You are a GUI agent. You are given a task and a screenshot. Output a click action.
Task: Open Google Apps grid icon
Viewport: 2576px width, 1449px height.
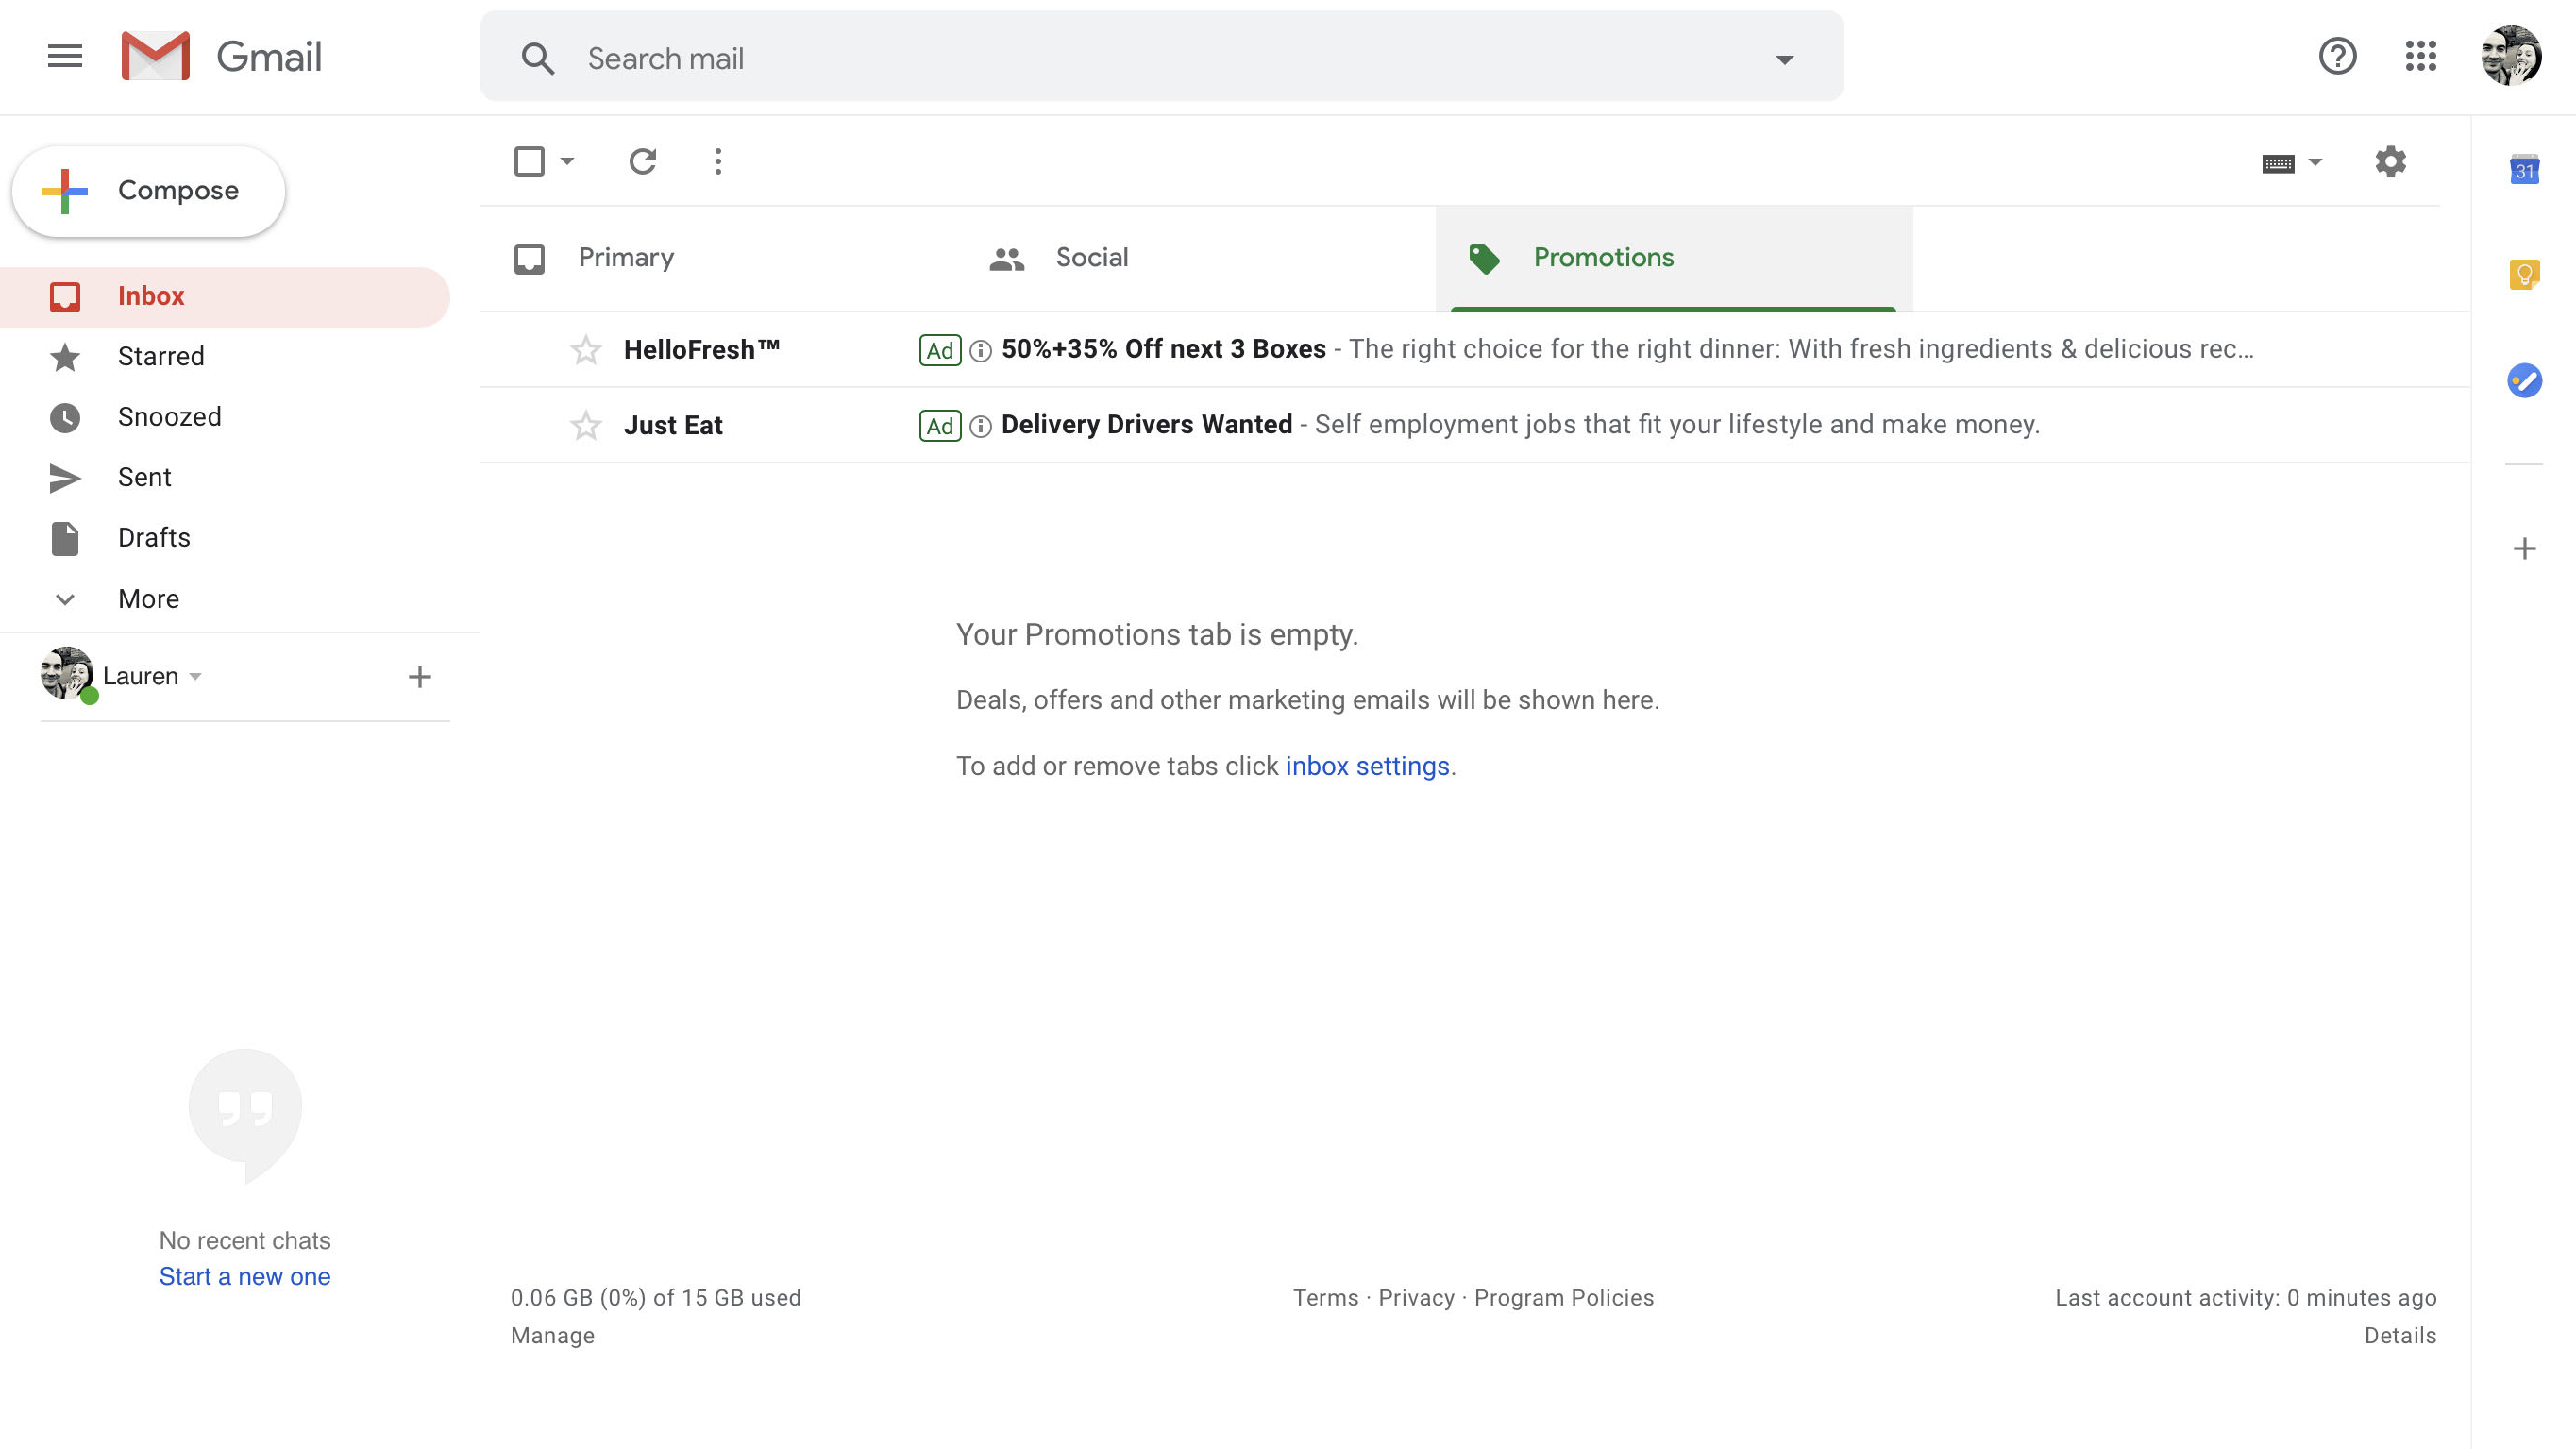click(2420, 57)
